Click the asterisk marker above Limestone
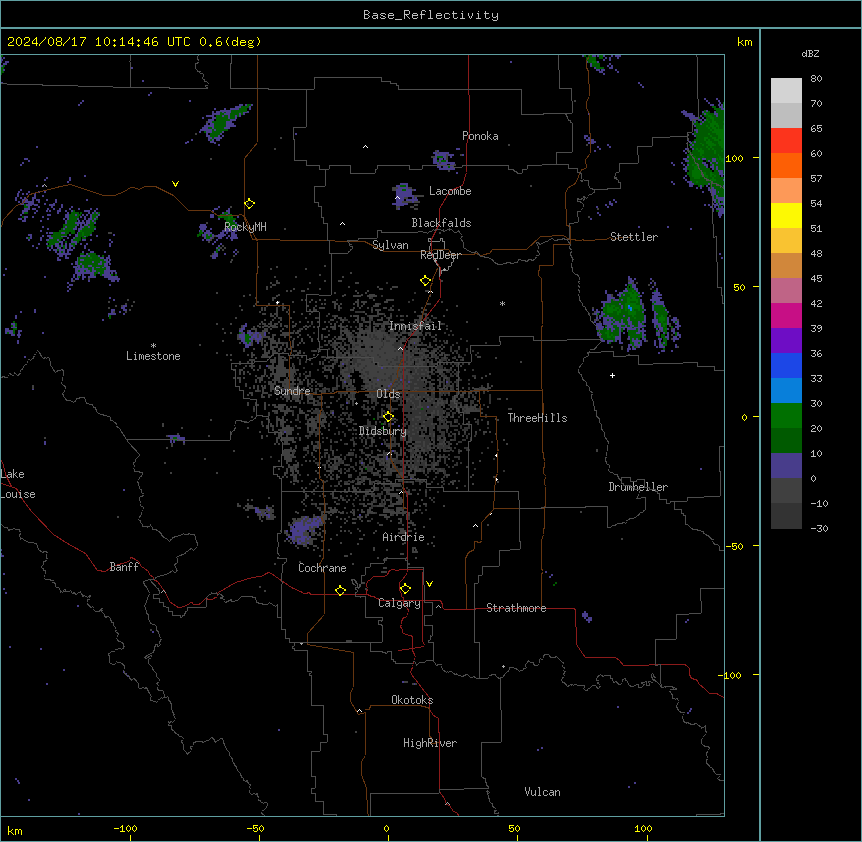The height and width of the screenshot is (842, 862). [153, 346]
